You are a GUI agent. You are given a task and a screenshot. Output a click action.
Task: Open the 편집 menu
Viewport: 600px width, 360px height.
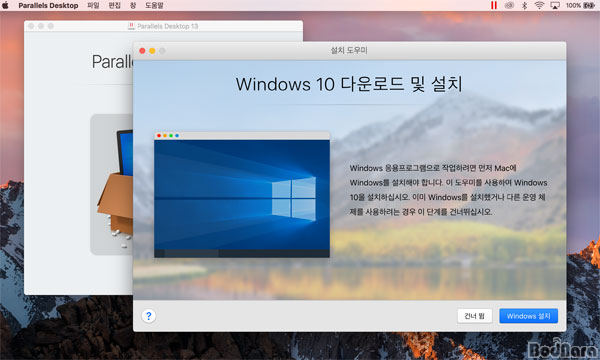click(114, 5)
